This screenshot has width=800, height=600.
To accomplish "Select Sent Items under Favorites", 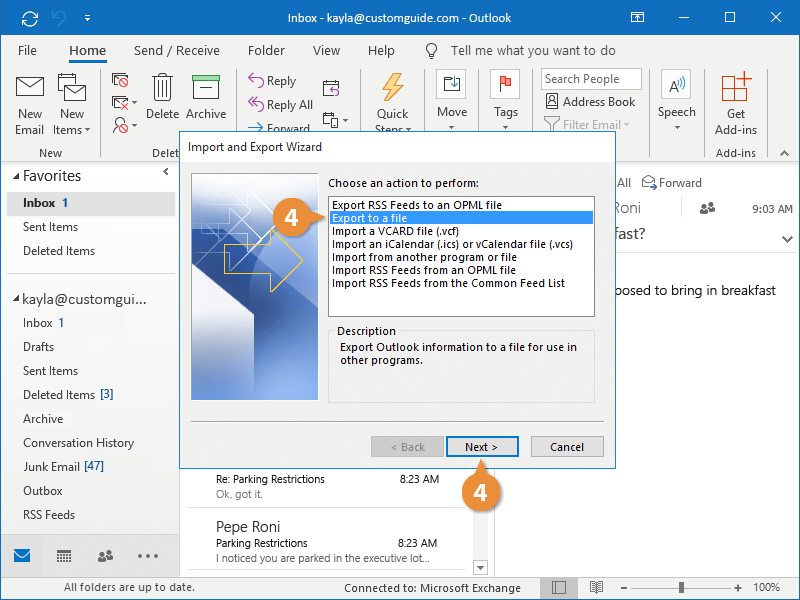I will (x=50, y=227).
